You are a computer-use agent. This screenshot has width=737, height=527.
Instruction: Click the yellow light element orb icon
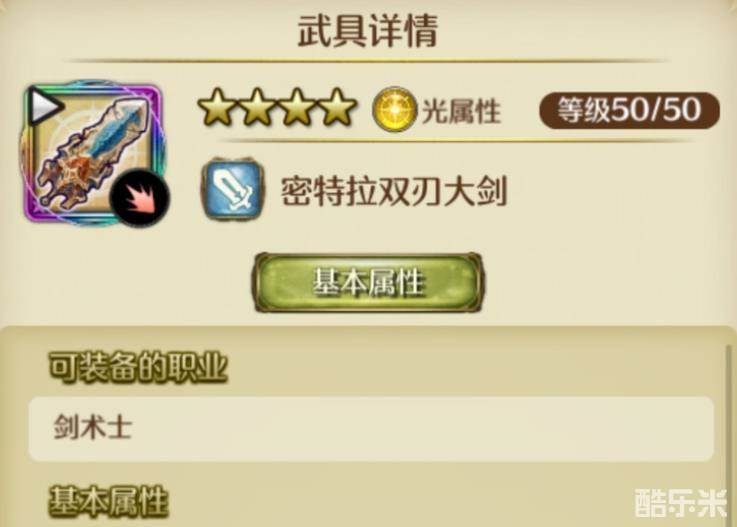395,110
